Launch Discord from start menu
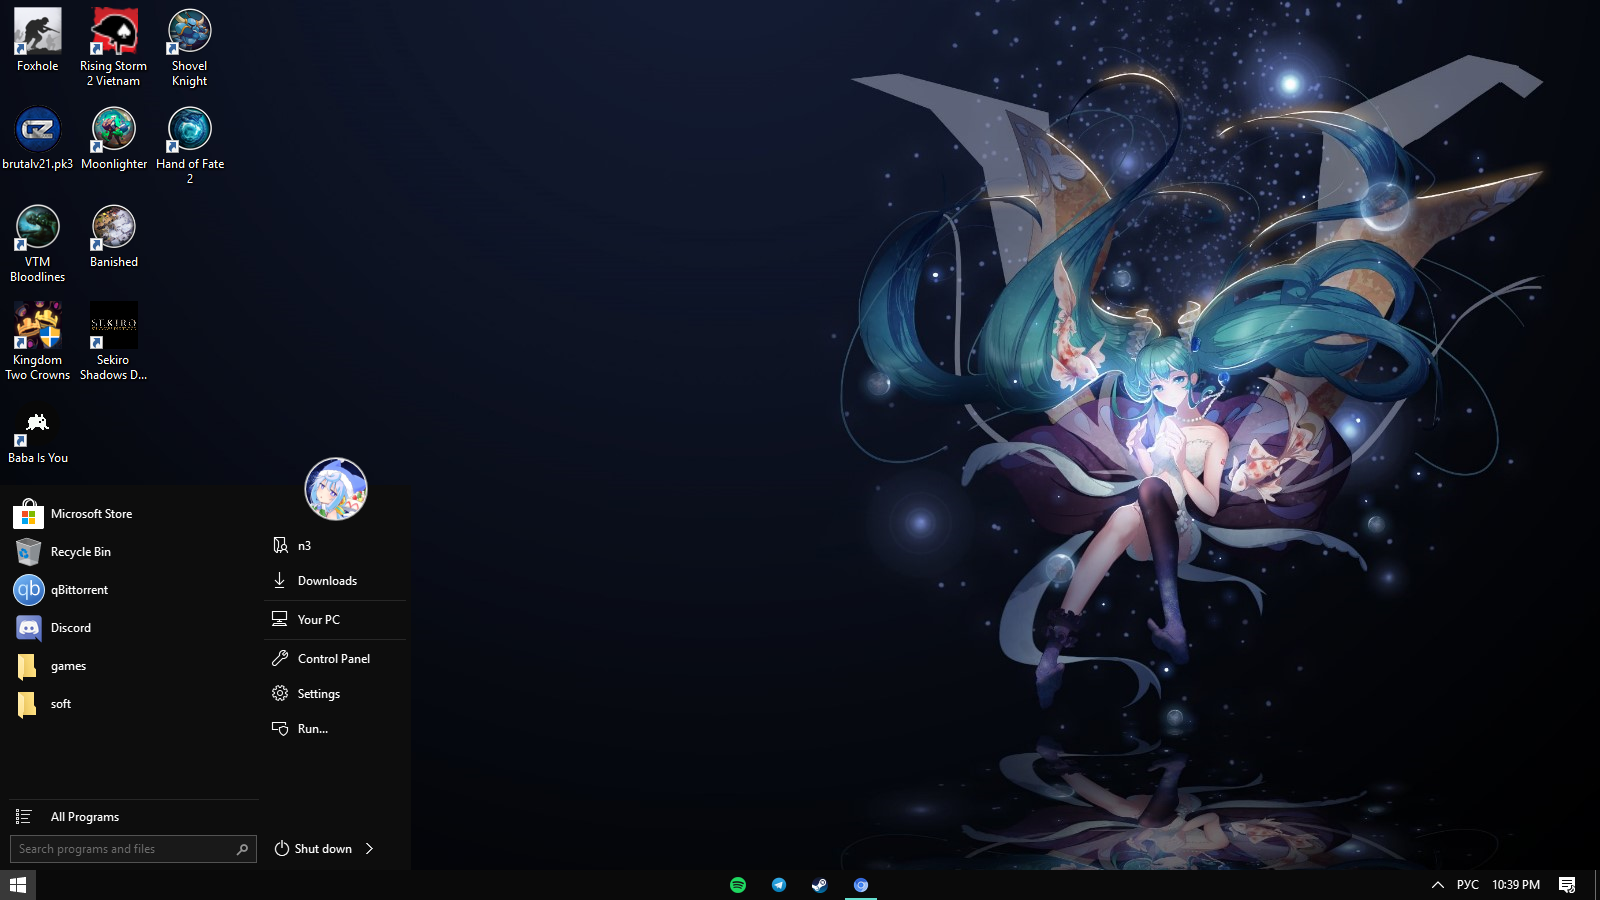Viewport: 1600px width, 900px height. [x=134, y=628]
